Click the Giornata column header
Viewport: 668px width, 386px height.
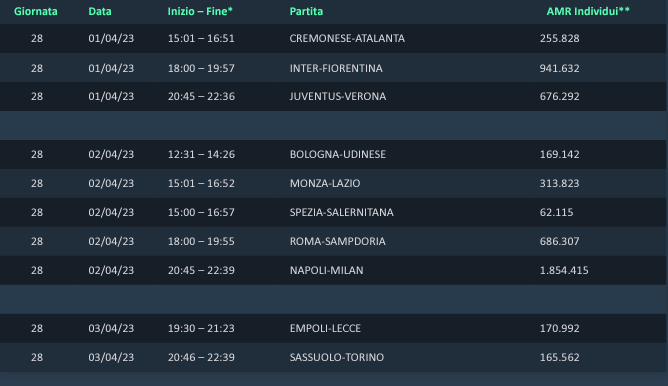coord(36,12)
